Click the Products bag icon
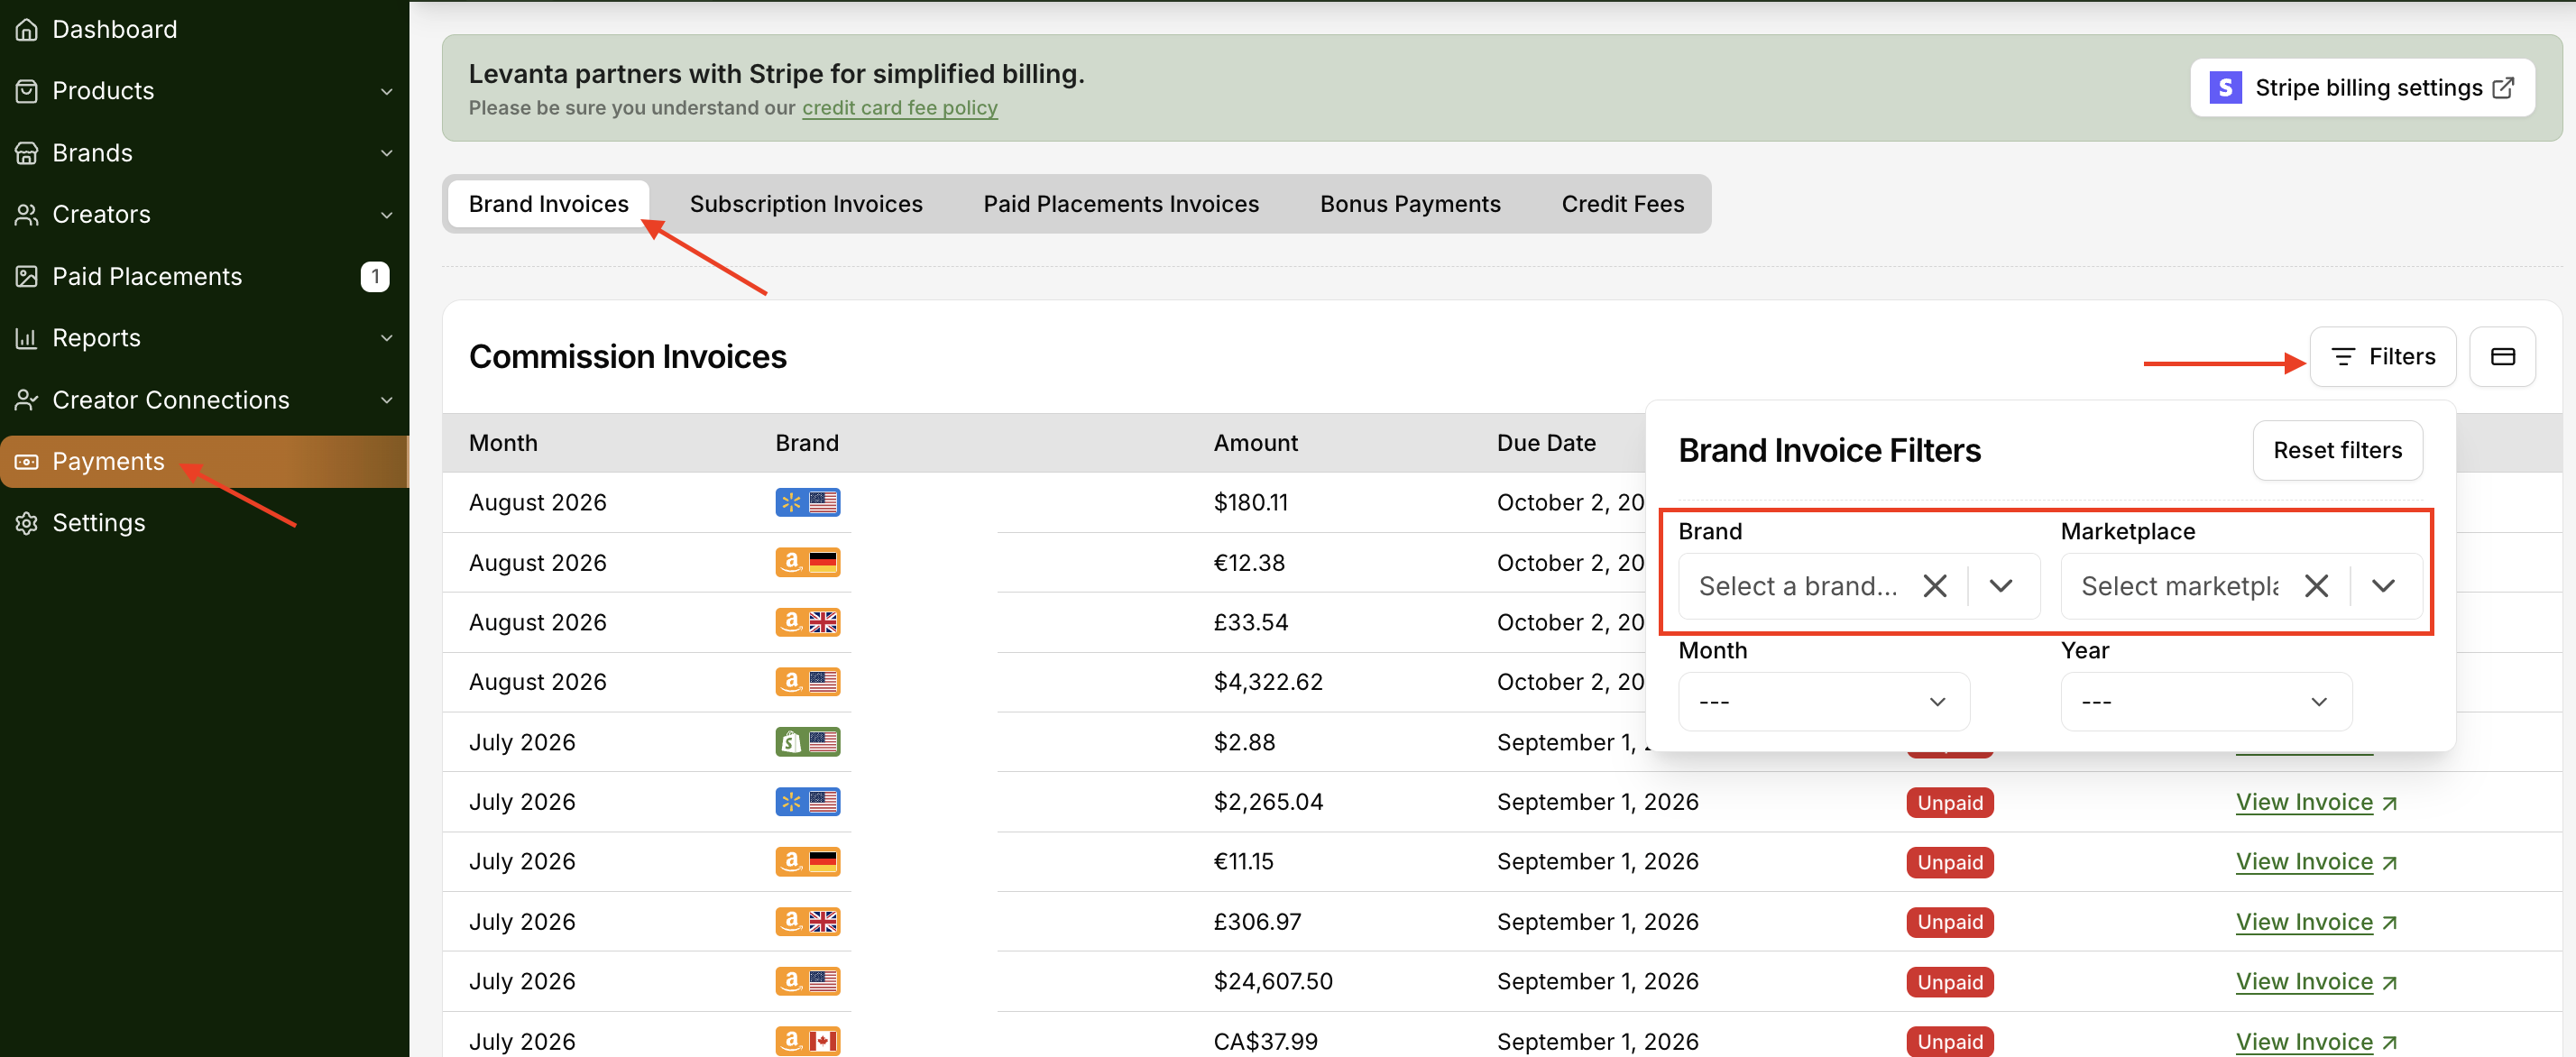 tap(27, 91)
